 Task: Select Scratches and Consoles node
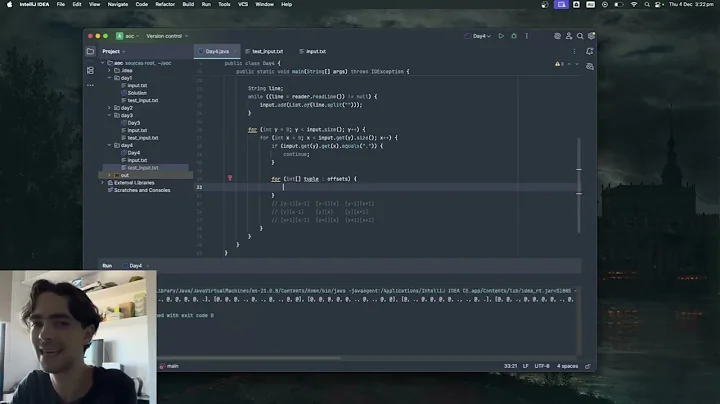[x=142, y=190]
